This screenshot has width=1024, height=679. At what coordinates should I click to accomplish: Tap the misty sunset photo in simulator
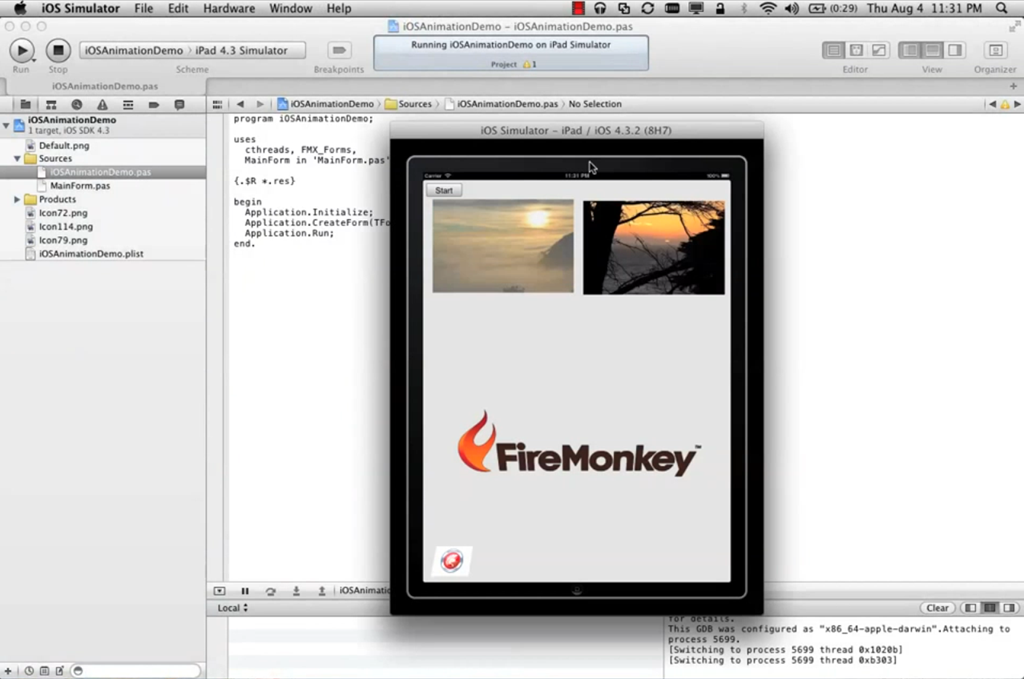[503, 246]
